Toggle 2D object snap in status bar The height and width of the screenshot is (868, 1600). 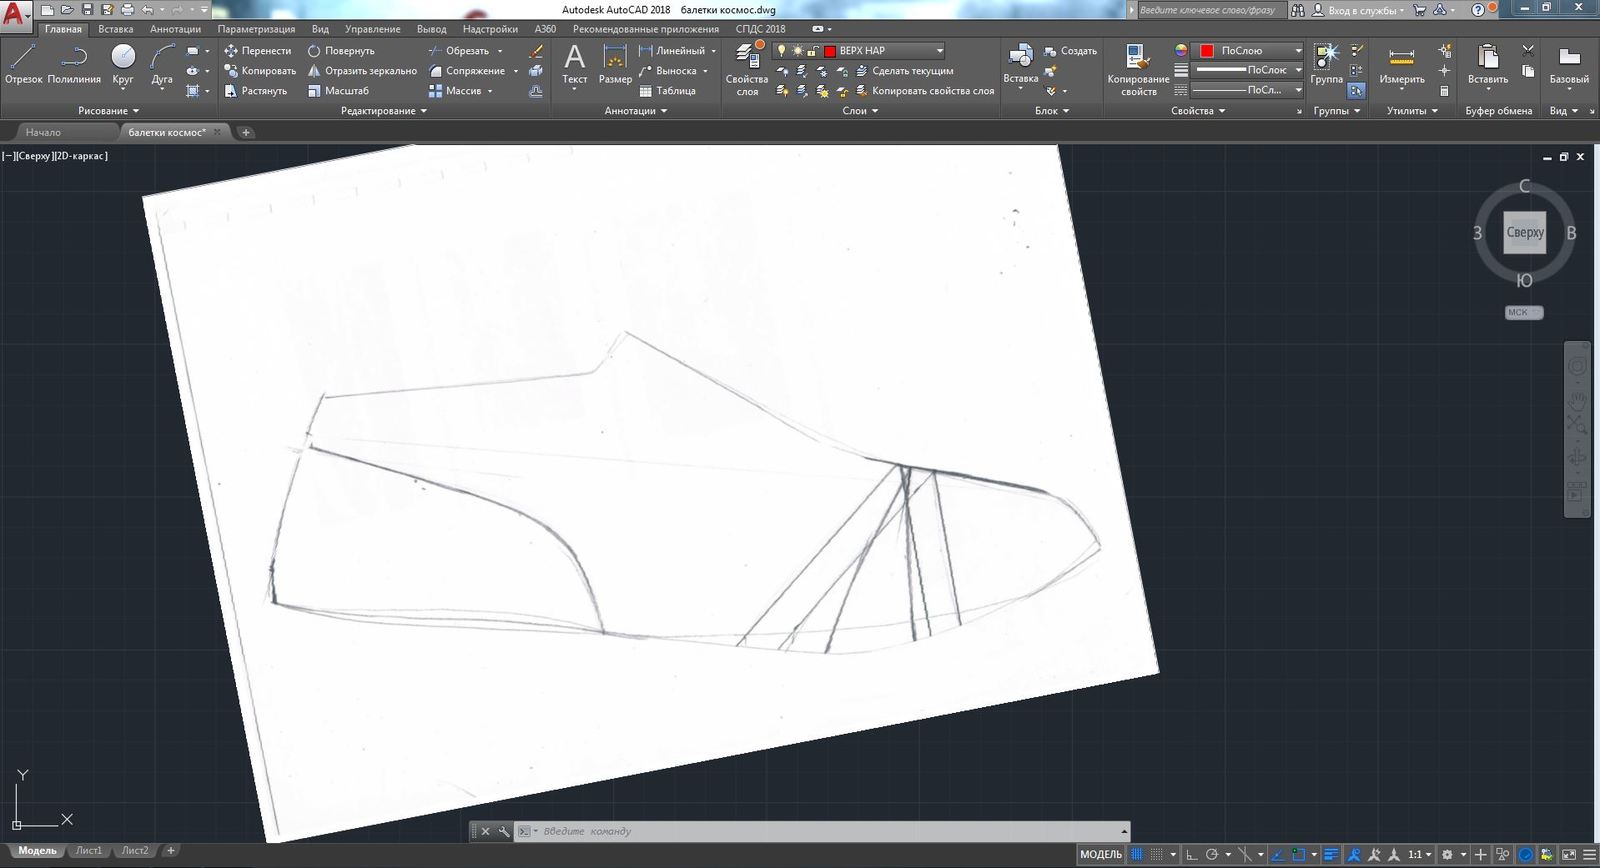click(1298, 855)
